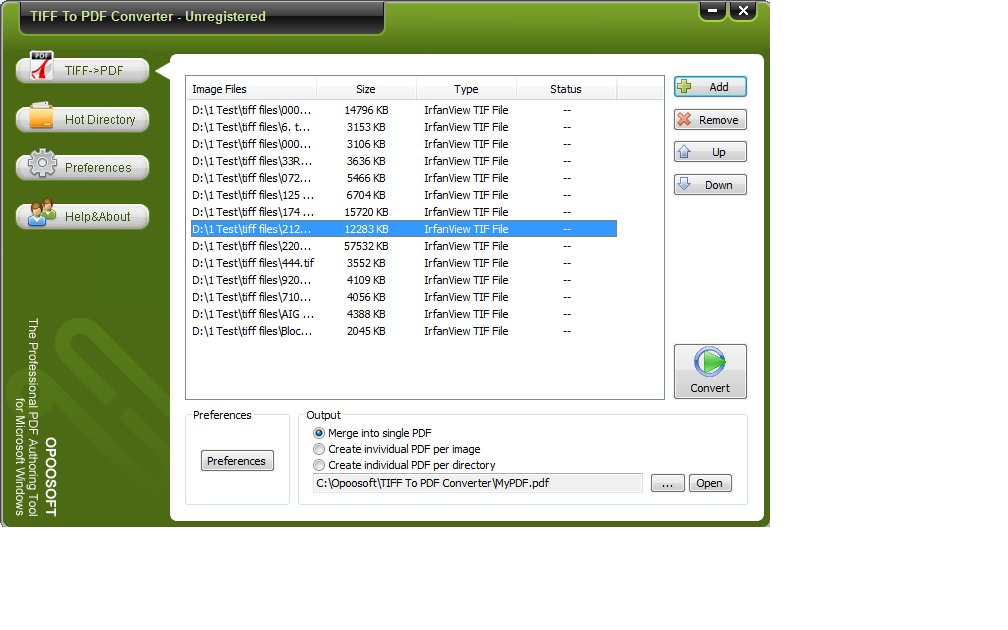Click the PDF icon on the TIFF->PDF tab
1008x630 pixels.
click(41, 65)
